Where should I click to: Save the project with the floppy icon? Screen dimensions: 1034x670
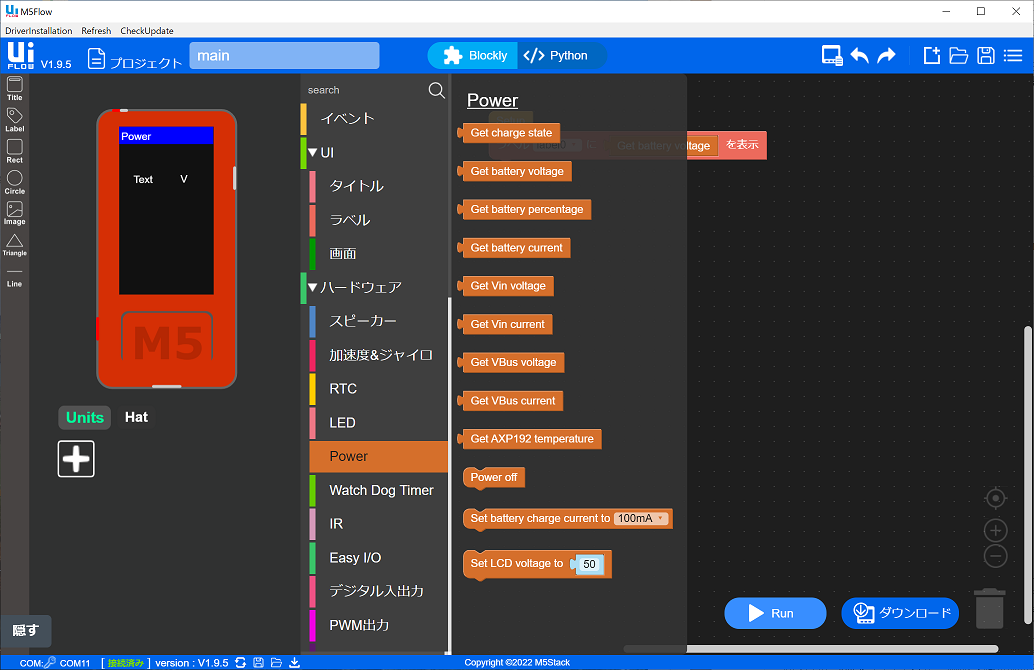986,56
